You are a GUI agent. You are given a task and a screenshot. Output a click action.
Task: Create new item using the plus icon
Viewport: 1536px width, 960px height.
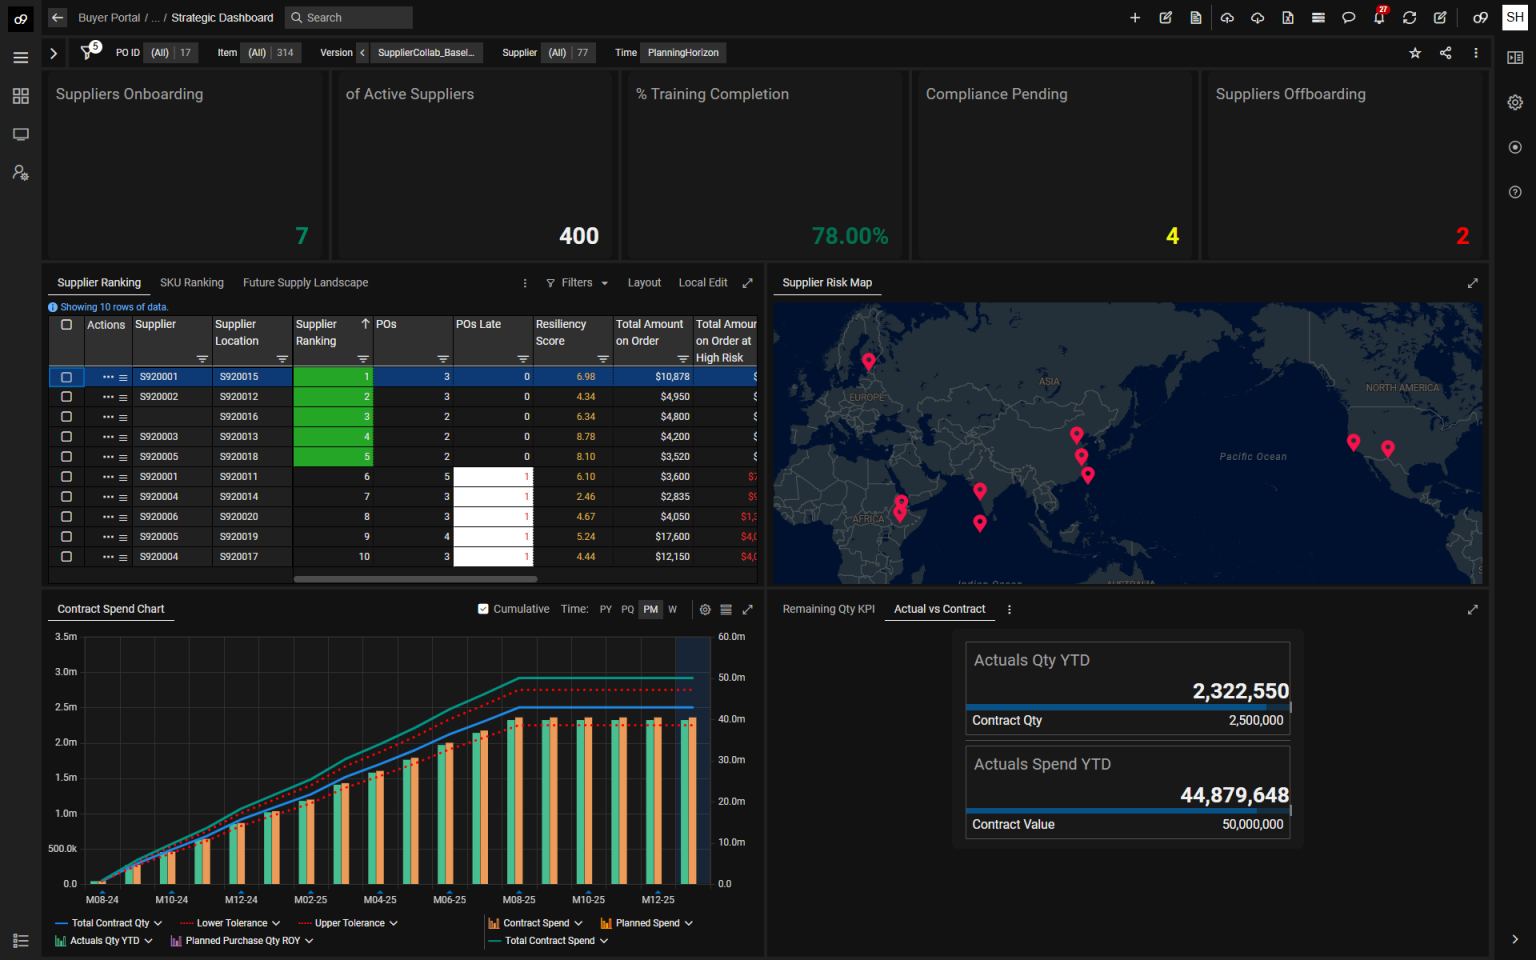pyautogui.click(x=1134, y=17)
